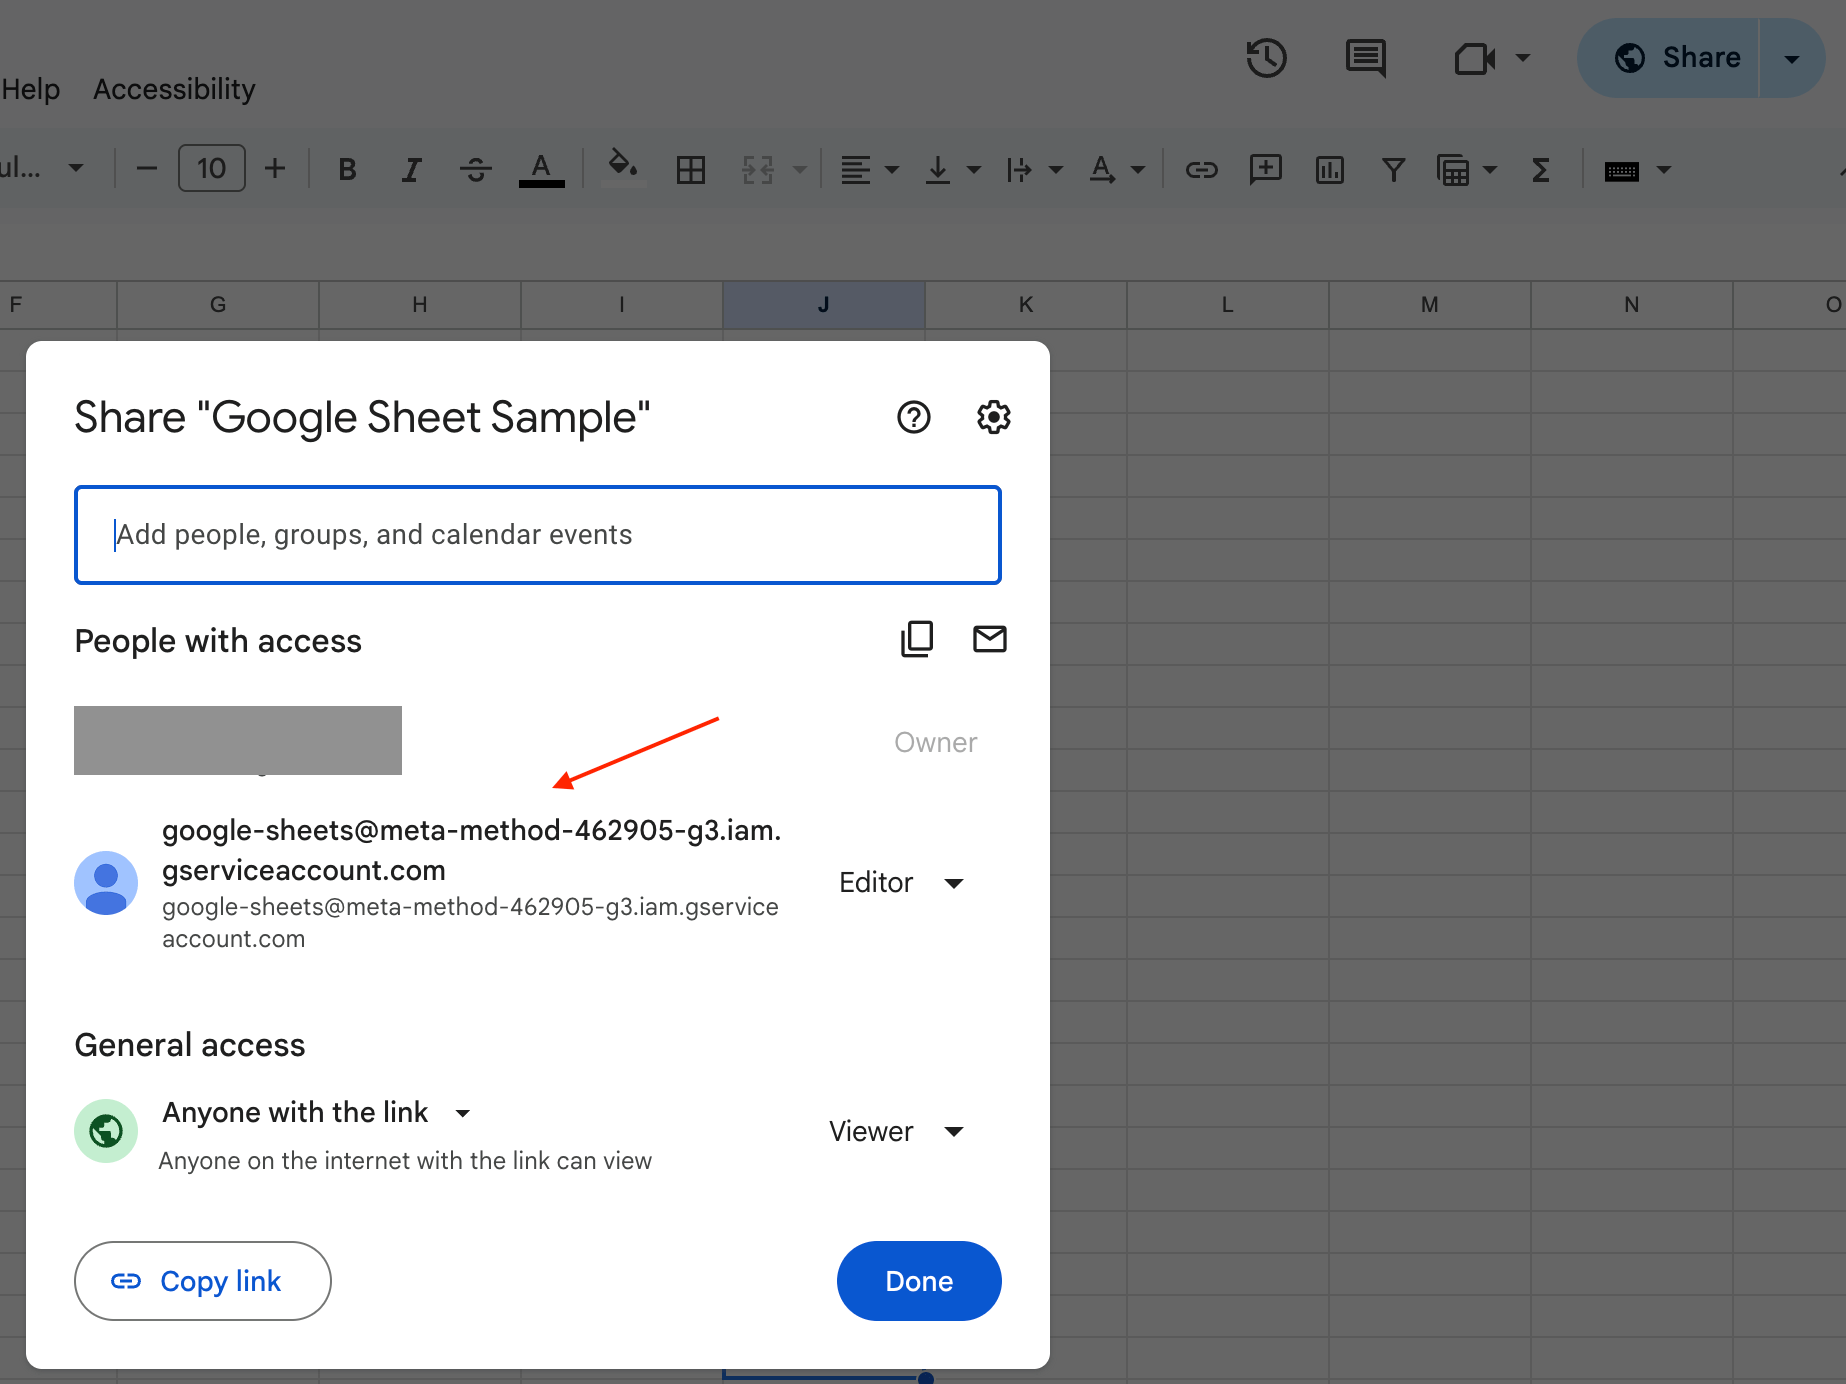The height and width of the screenshot is (1384, 1846).
Task: Copy emails of people with access
Action: click(x=917, y=639)
